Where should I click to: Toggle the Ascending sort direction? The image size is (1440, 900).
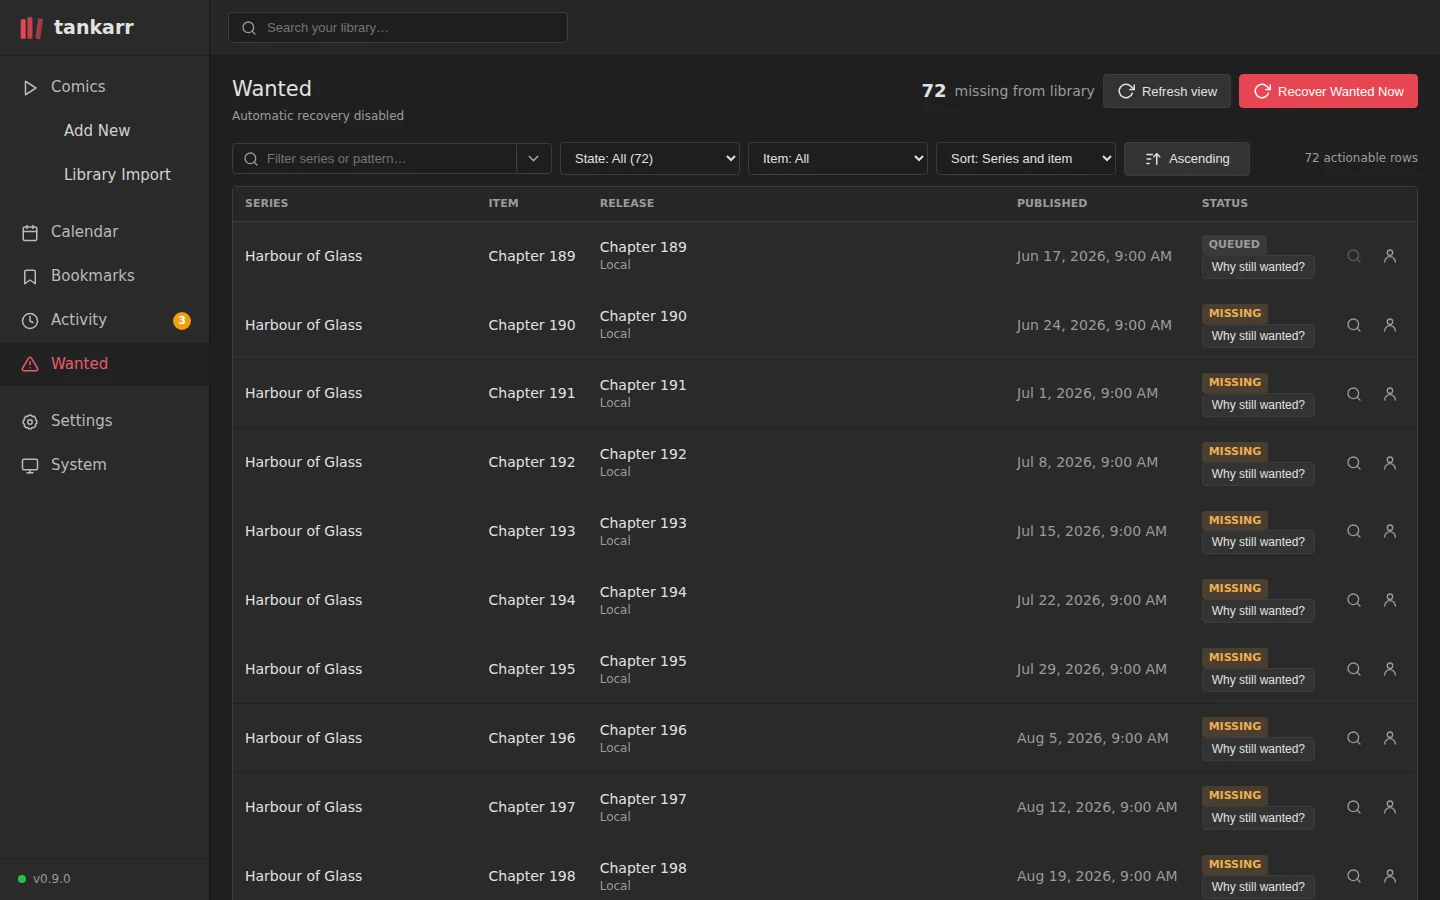(1187, 159)
